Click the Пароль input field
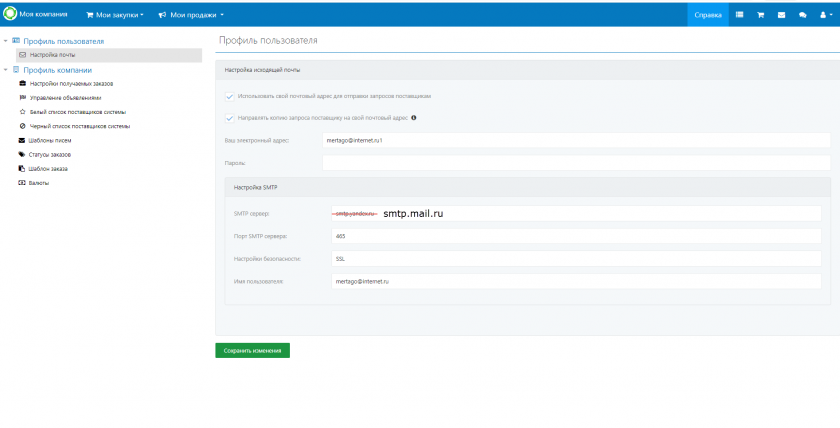Viewport: 840px width, 428px height. [576, 162]
